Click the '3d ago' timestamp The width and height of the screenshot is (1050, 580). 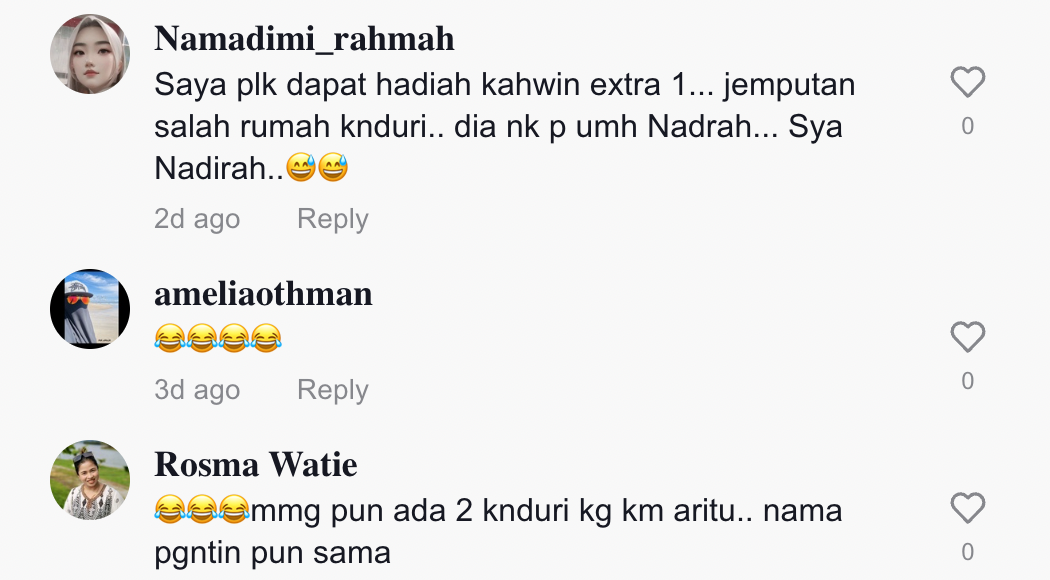[197, 390]
